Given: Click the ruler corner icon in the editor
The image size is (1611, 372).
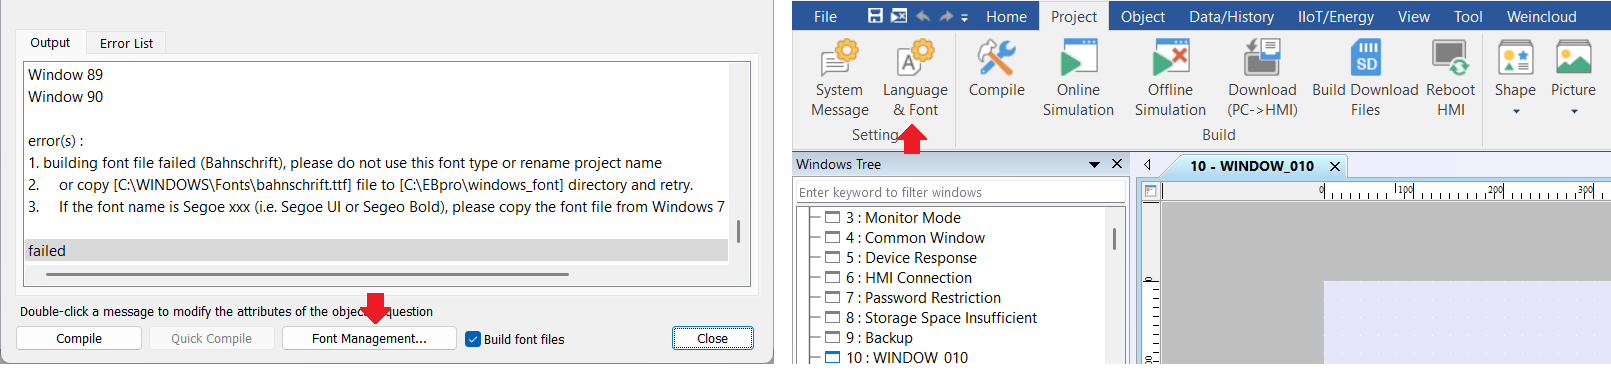Looking at the screenshot, I should (1150, 191).
